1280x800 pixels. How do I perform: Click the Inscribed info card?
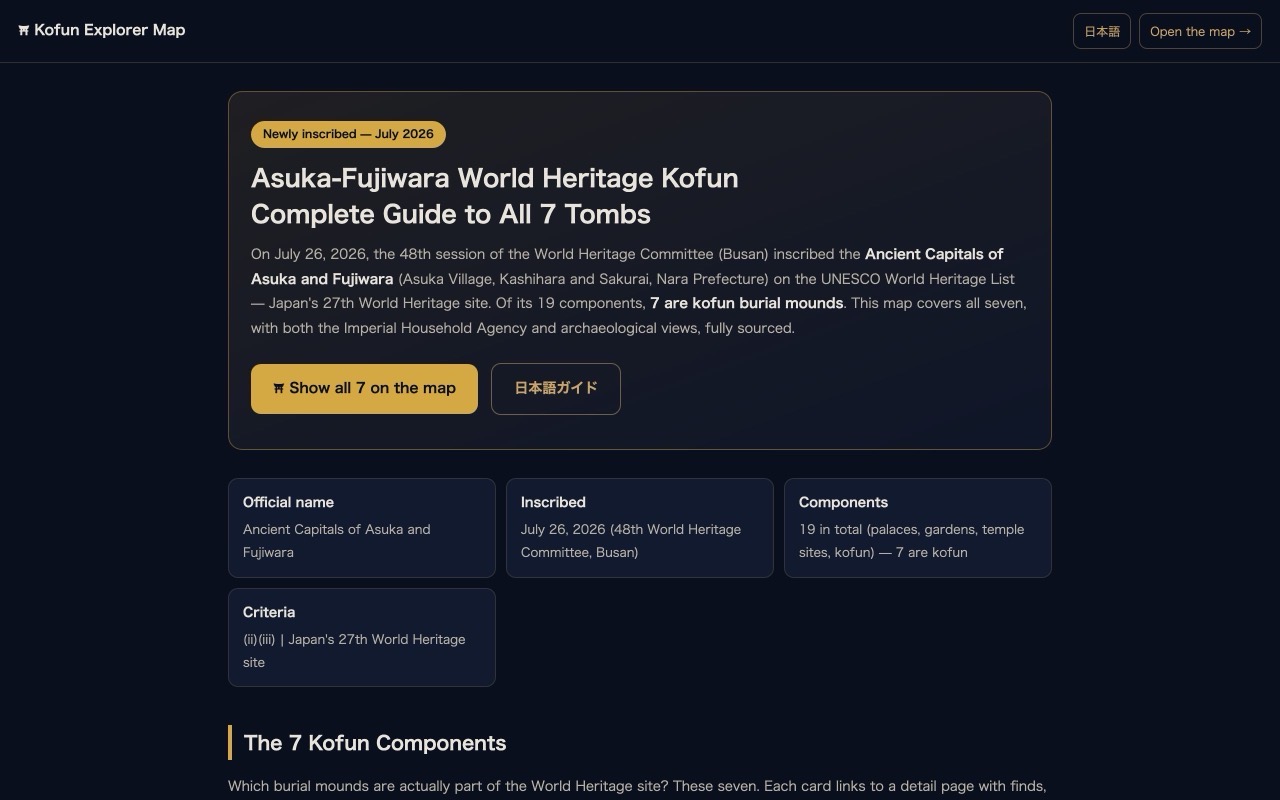[640, 528]
